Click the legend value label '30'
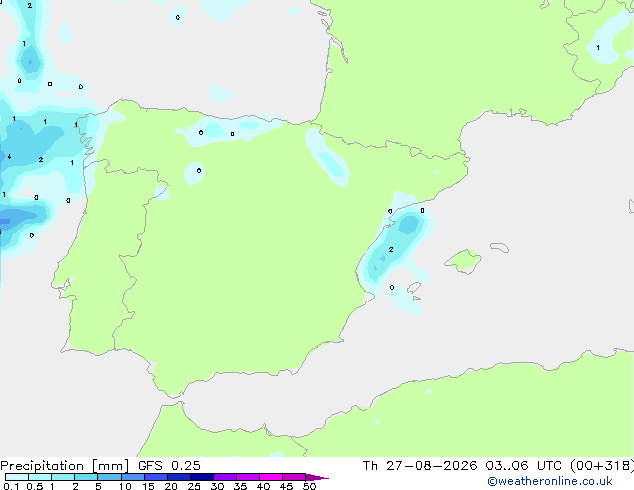 [x=217, y=486]
